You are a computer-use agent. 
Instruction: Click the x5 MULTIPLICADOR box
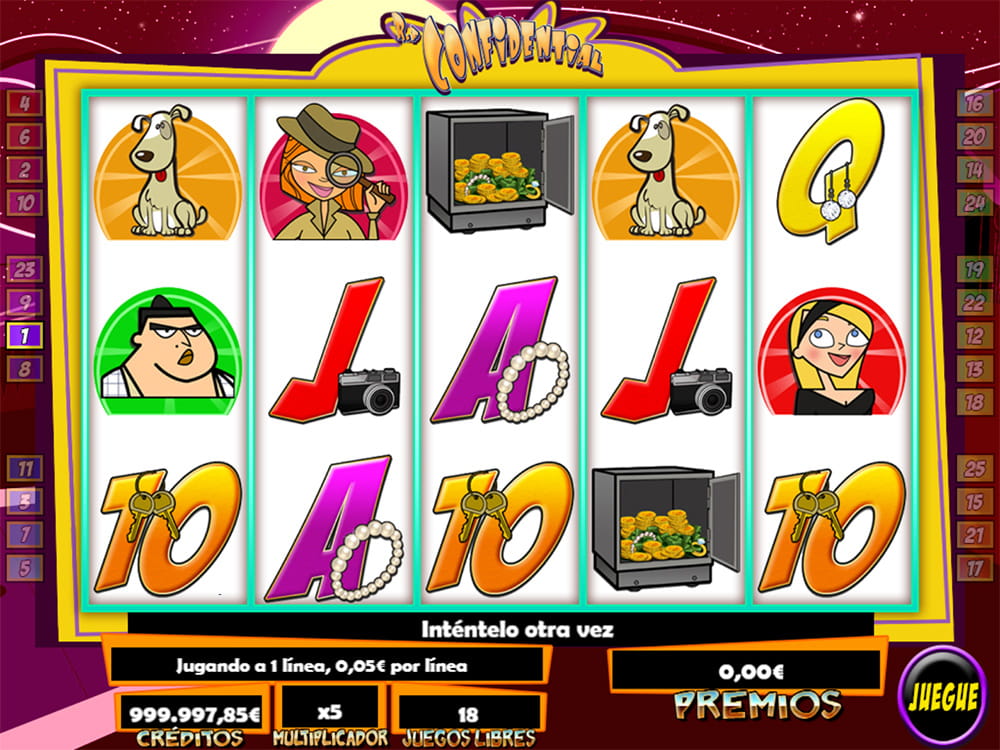coord(330,712)
